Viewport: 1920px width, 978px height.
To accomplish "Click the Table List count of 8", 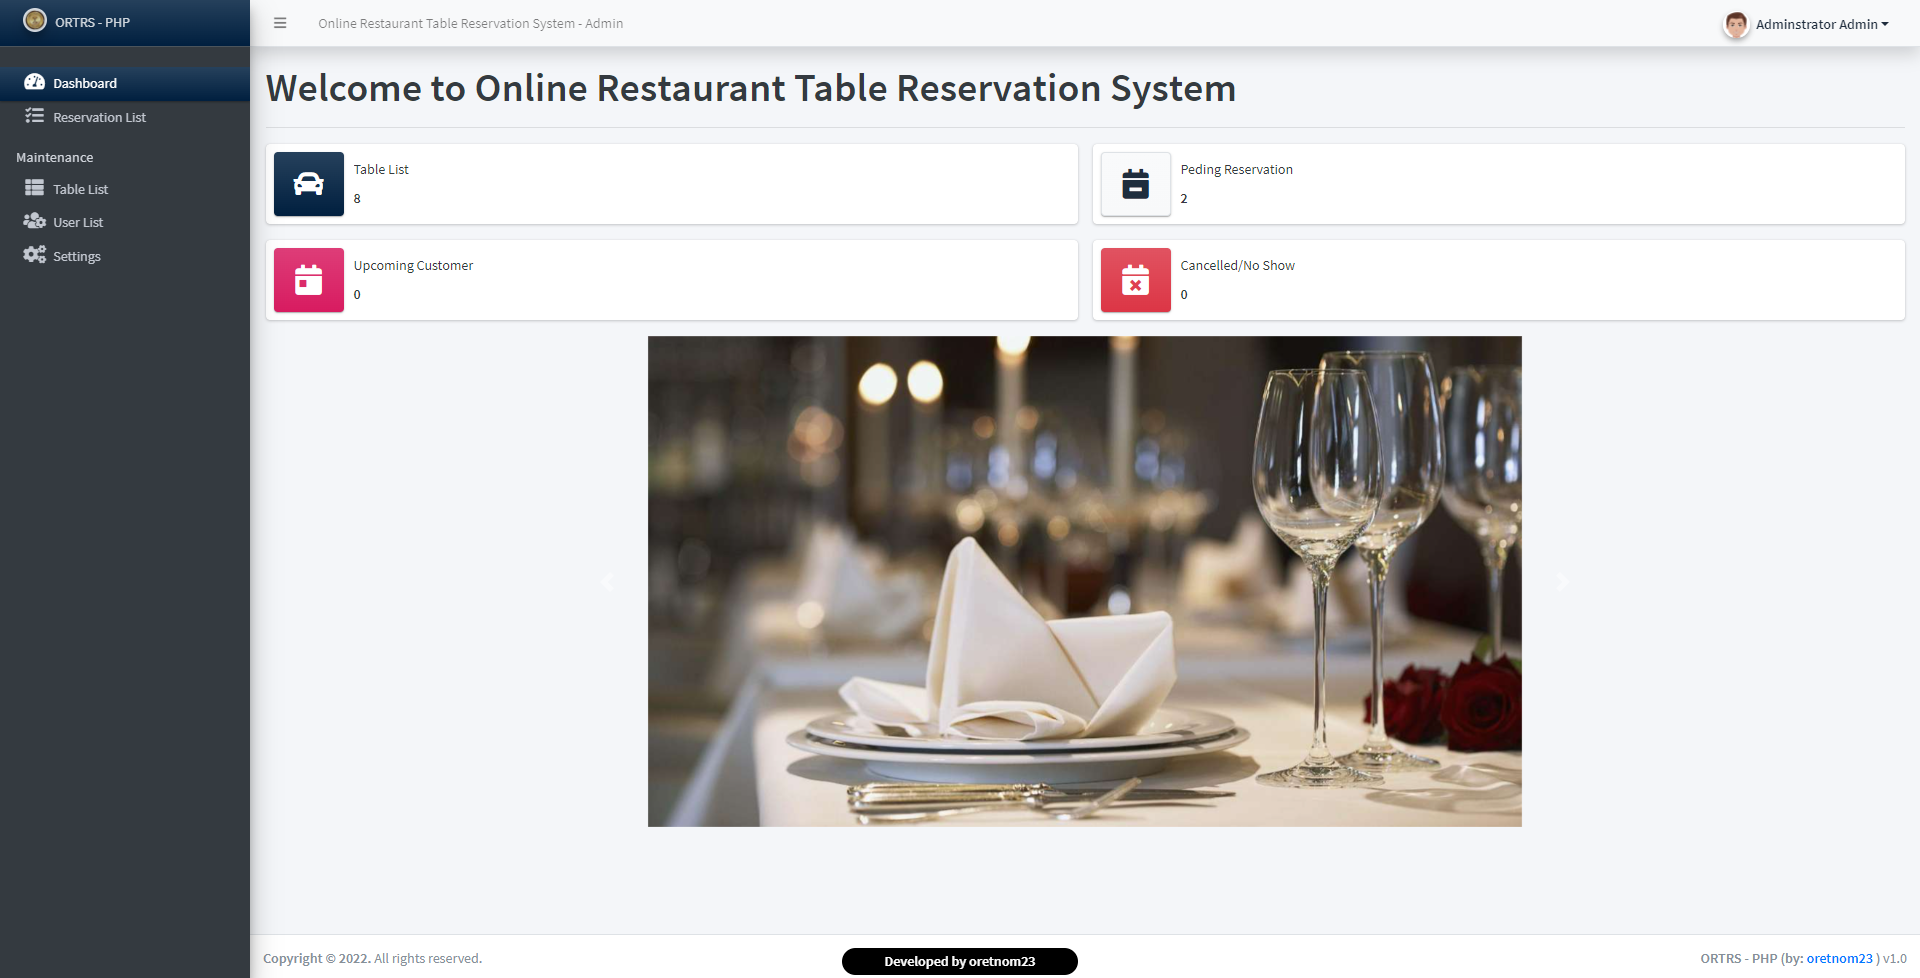I will point(357,198).
